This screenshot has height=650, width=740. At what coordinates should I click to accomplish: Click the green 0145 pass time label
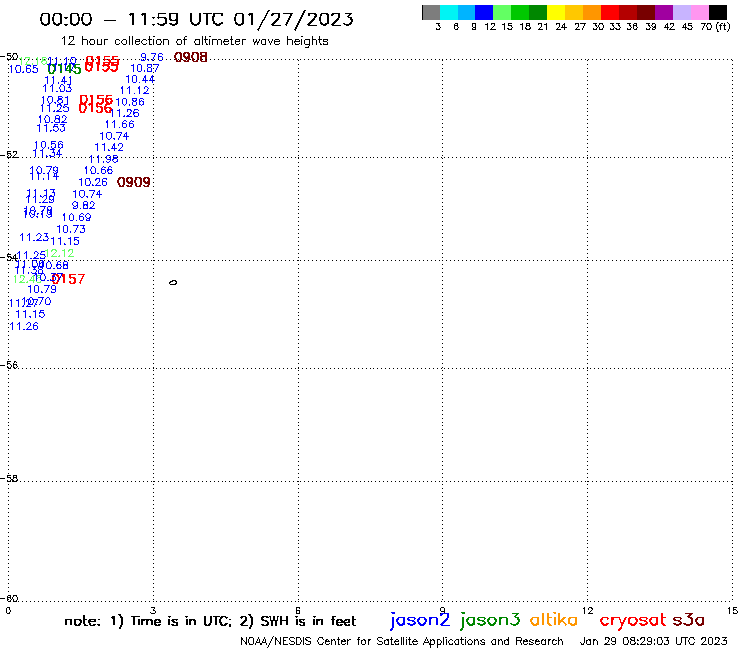65,69
